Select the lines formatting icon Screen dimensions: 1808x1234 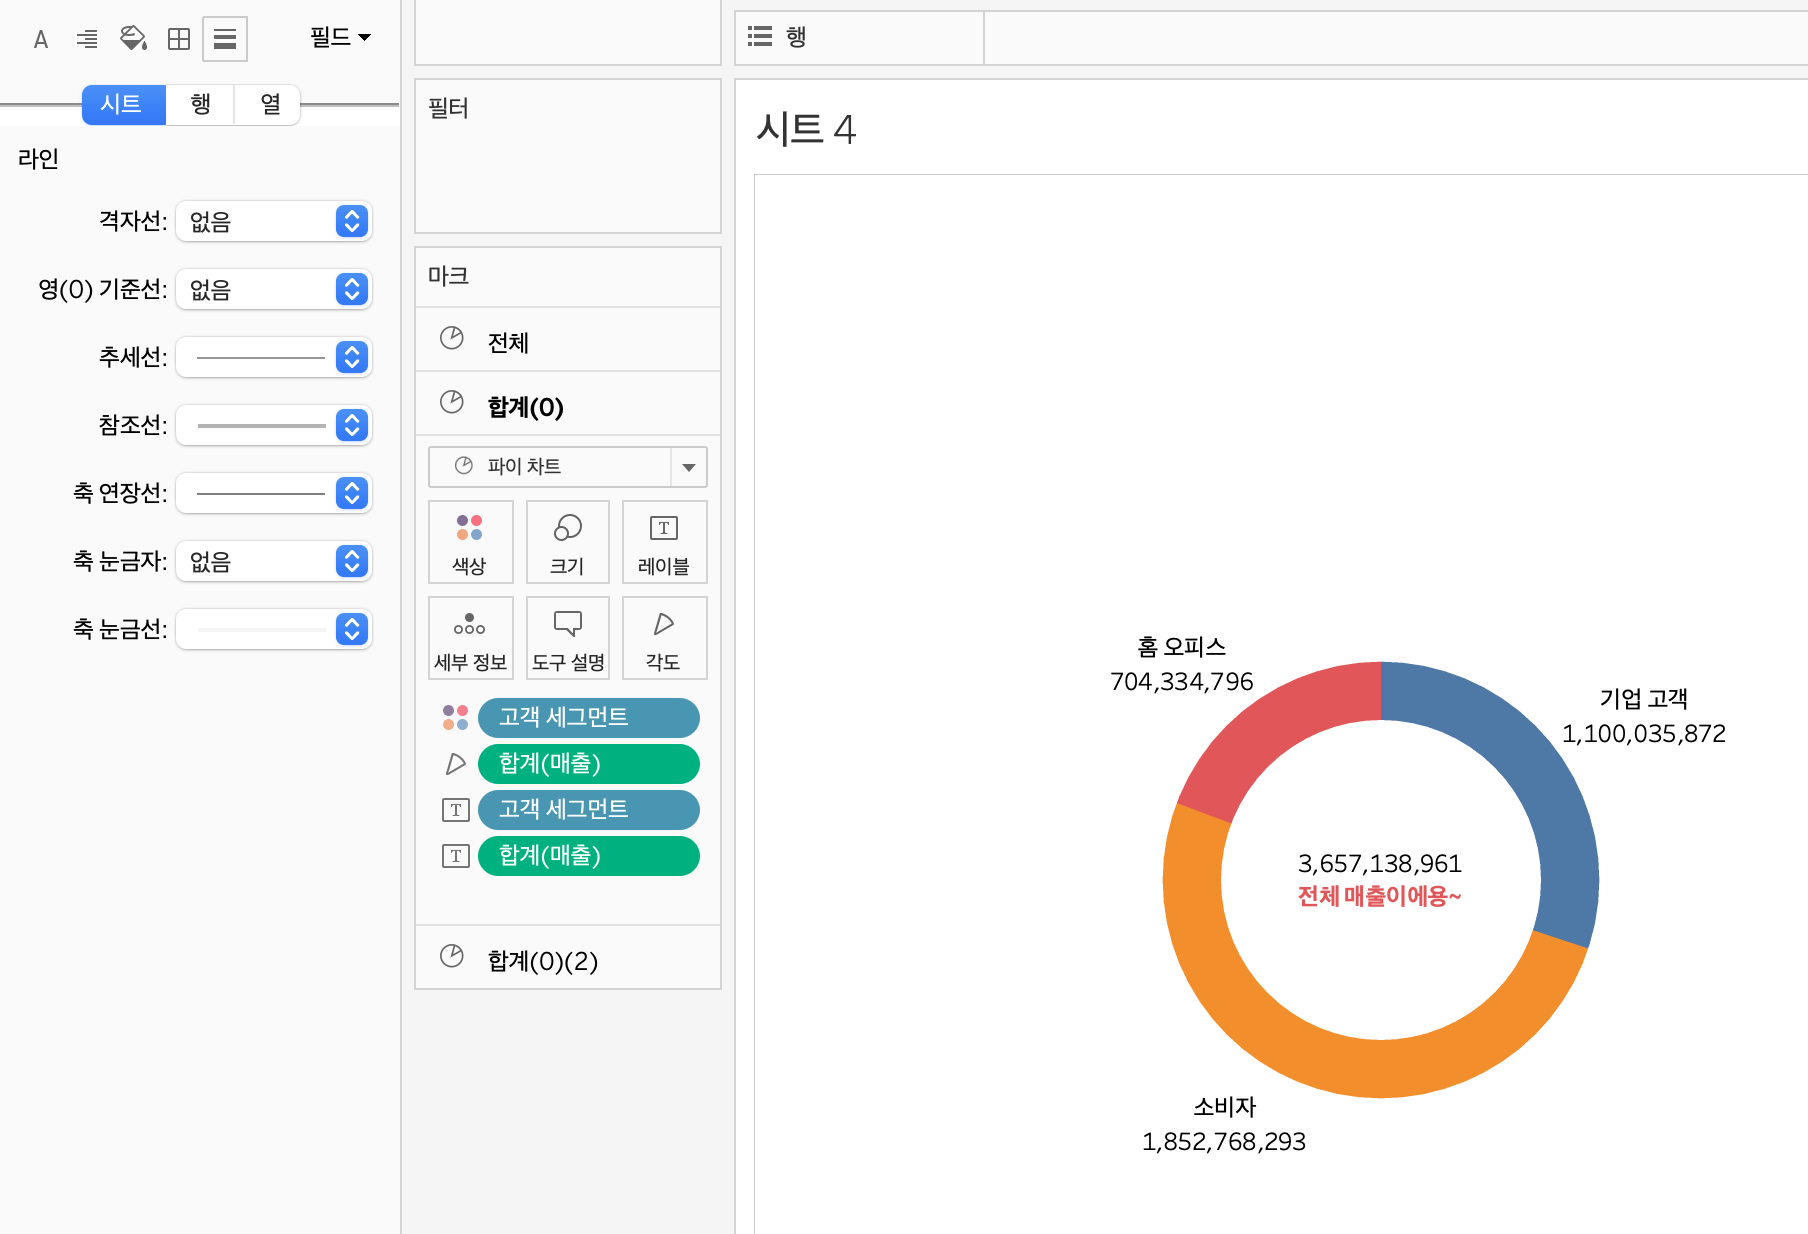click(x=225, y=39)
